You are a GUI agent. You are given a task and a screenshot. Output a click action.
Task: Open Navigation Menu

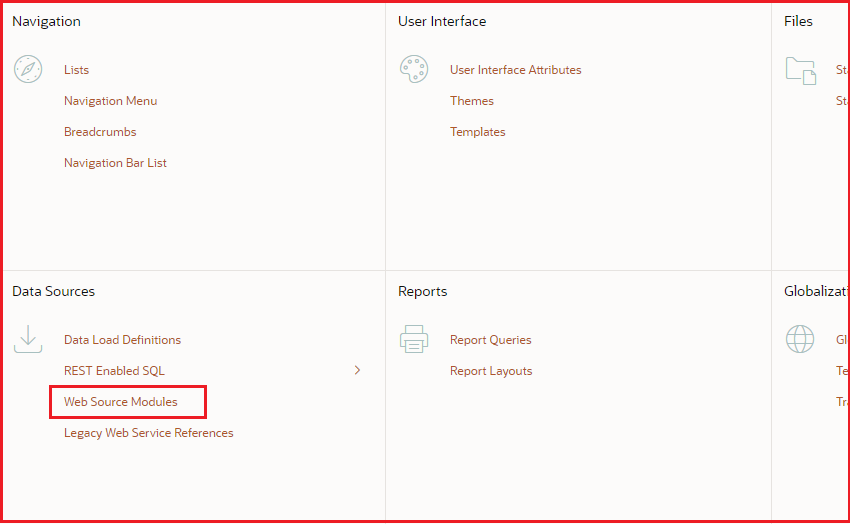click(x=110, y=101)
